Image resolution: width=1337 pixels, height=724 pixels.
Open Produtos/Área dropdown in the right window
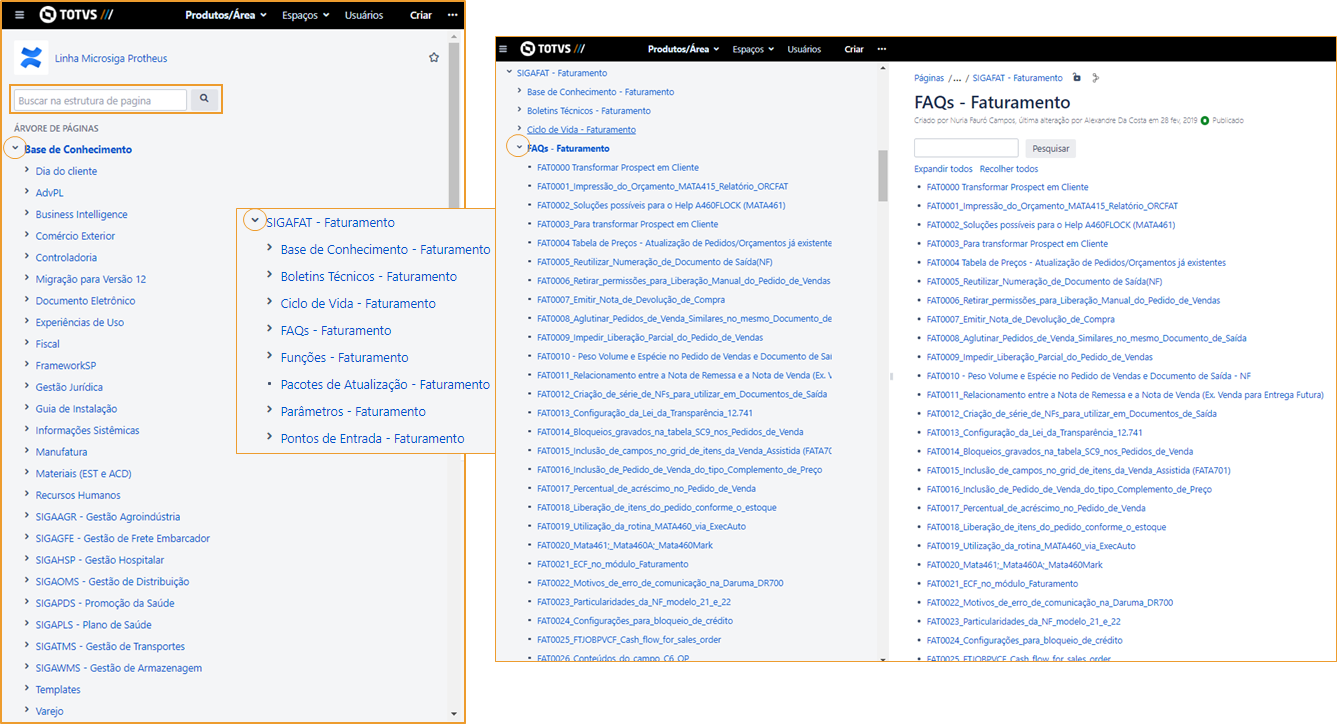click(x=683, y=49)
